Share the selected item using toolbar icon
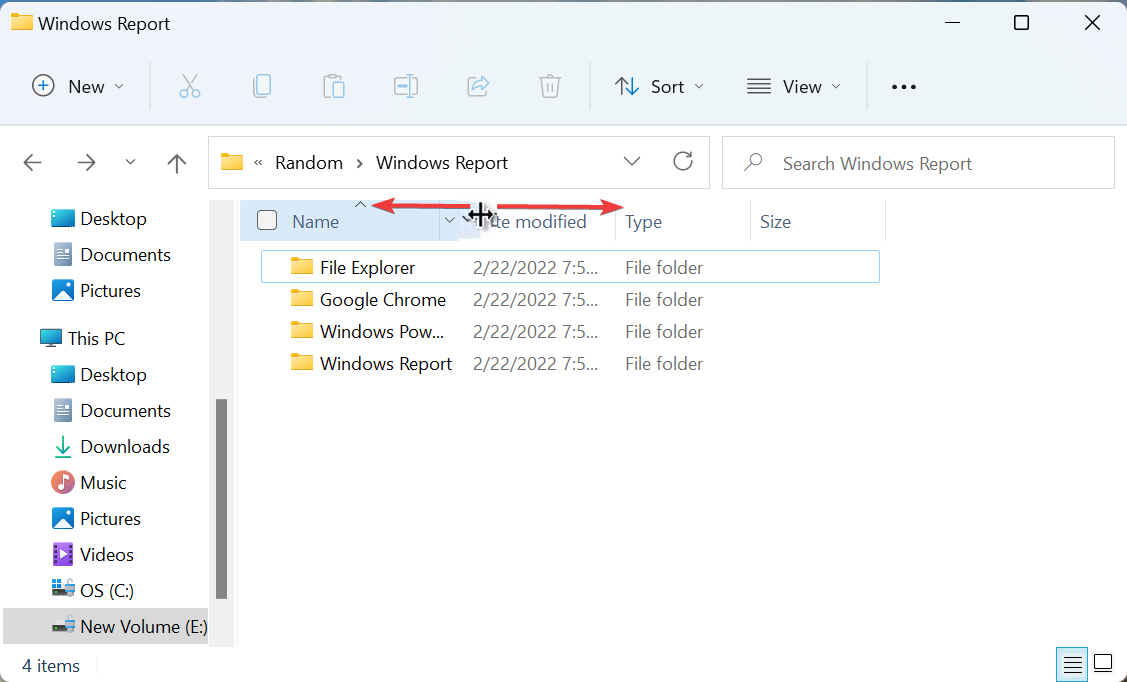Viewport: 1127px width, 682px height. pos(478,86)
